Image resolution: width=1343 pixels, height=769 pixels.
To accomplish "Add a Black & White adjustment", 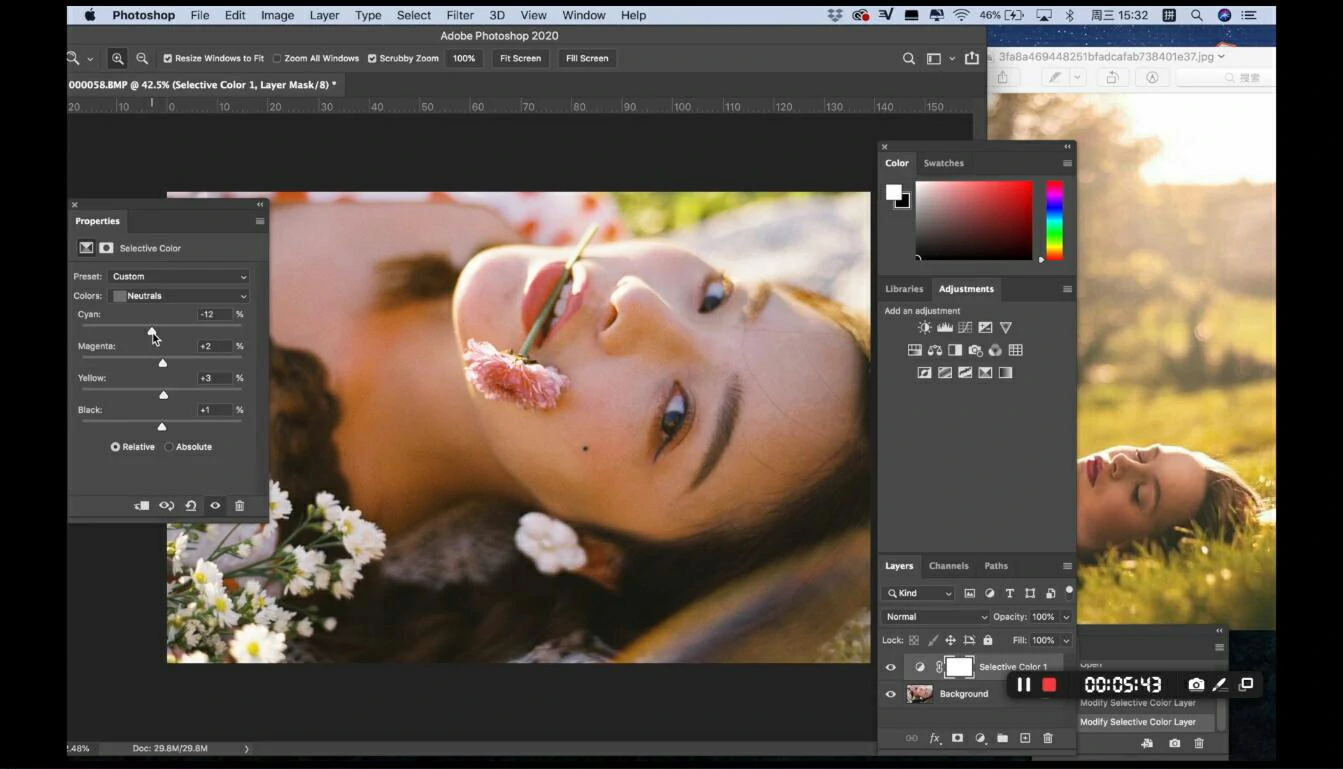I will pyautogui.click(x=955, y=350).
